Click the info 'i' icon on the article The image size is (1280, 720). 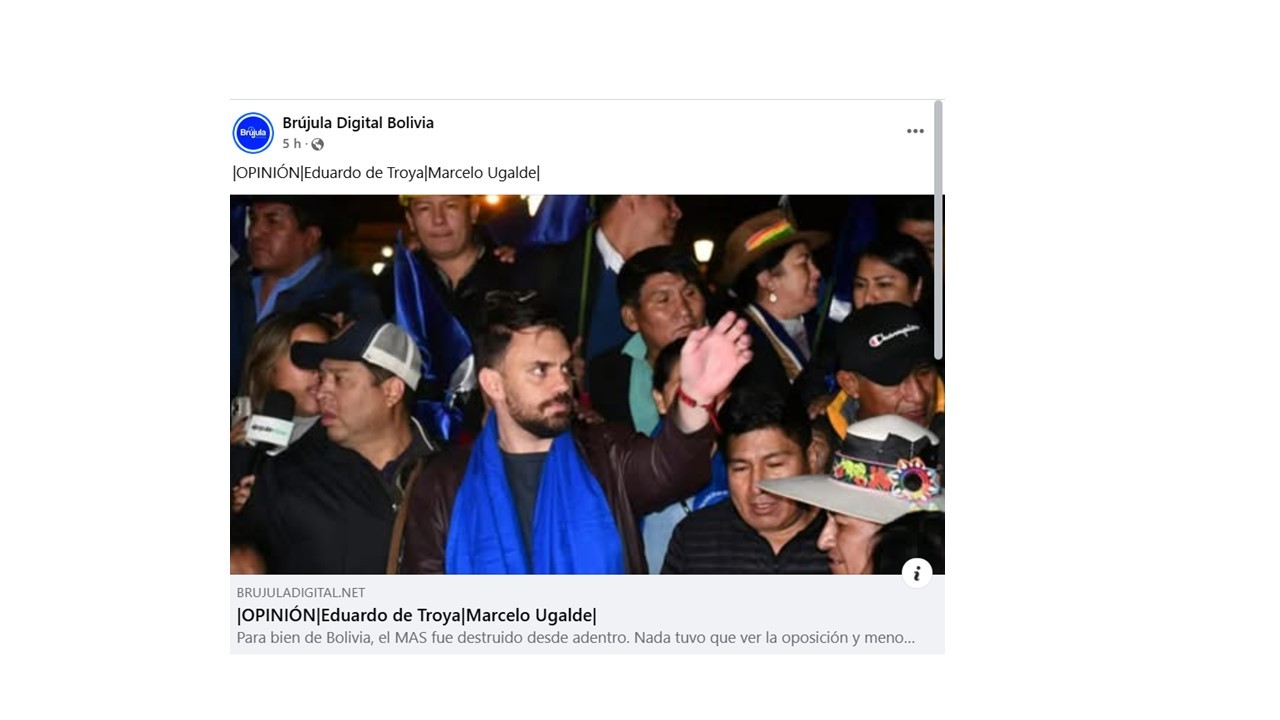pyautogui.click(x=917, y=573)
